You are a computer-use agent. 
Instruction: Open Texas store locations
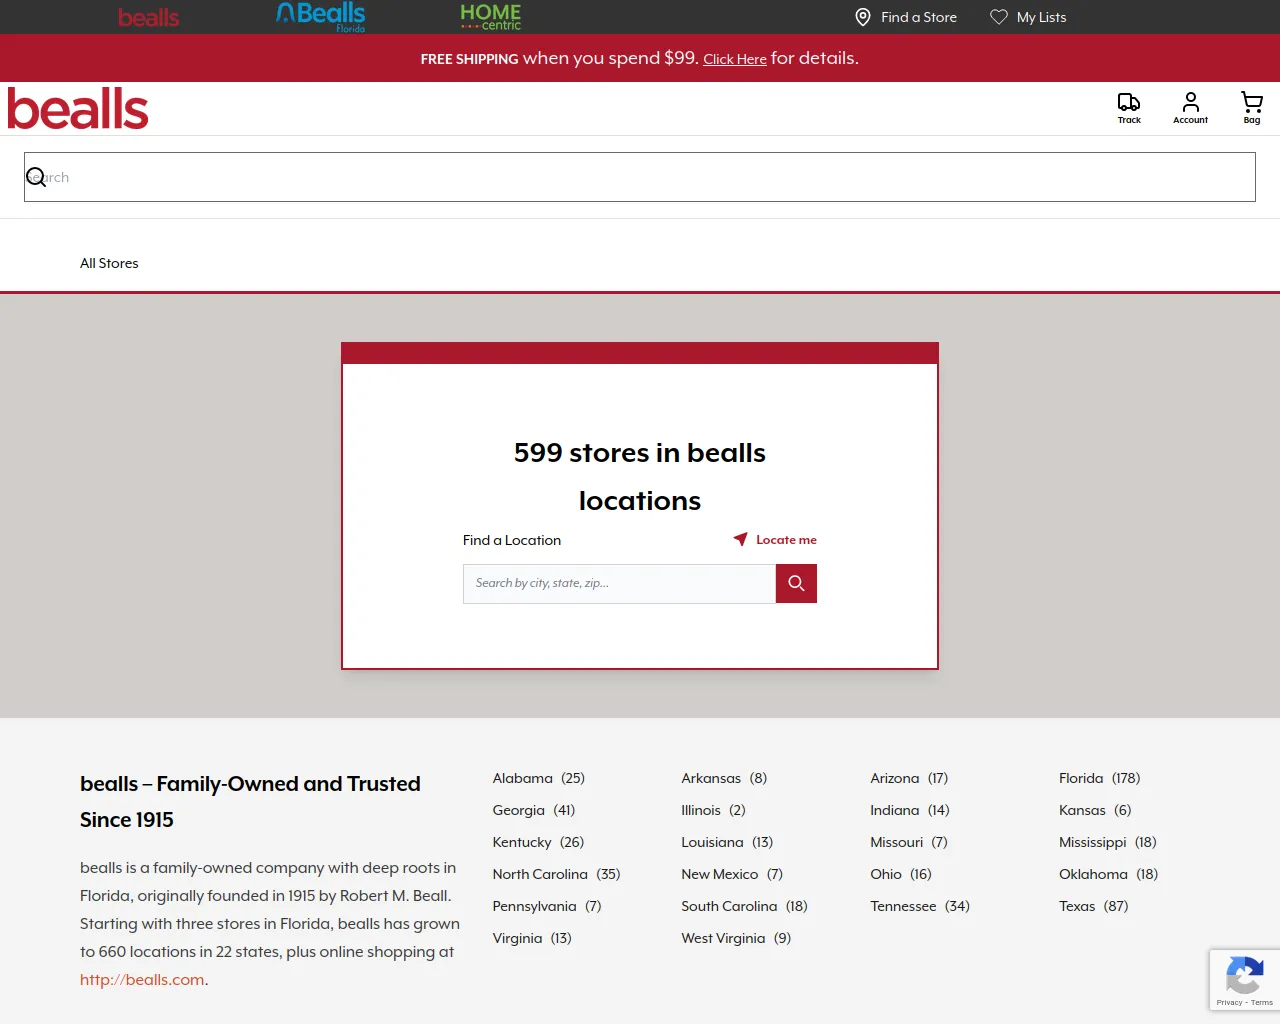tap(1094, 906)
